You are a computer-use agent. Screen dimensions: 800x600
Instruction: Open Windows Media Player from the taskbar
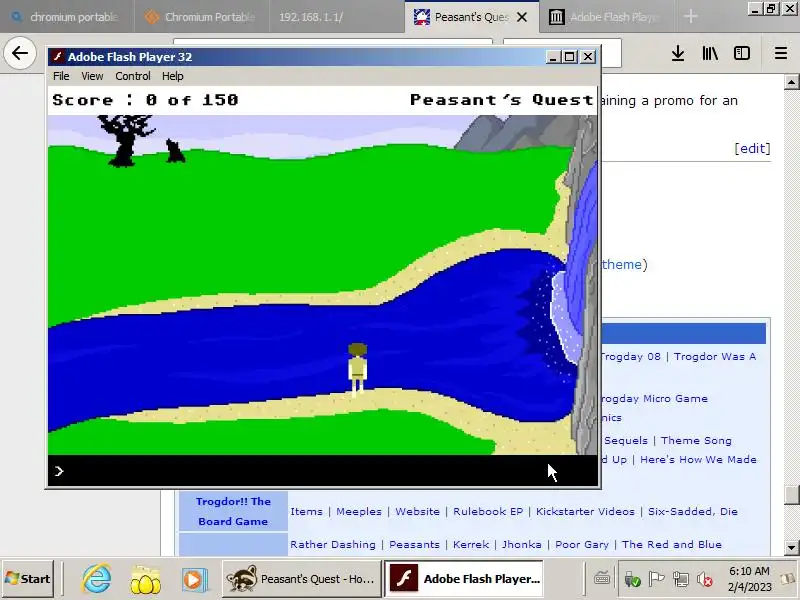click(x=193, y=580)
